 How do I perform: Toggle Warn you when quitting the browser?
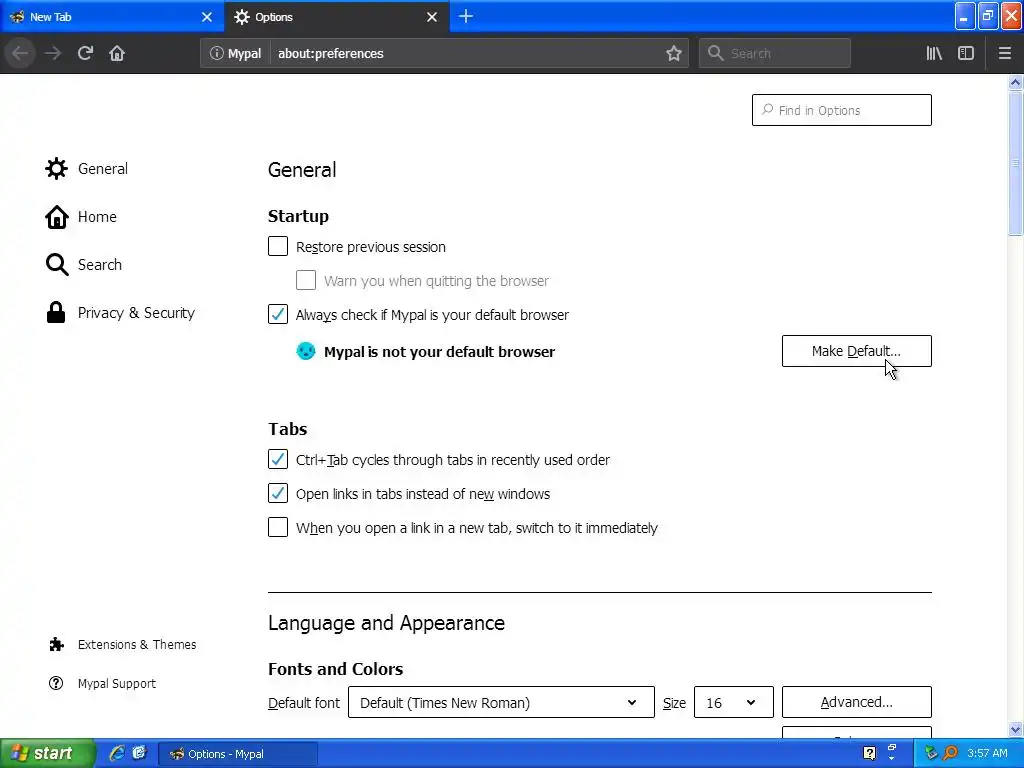click(x=306, y=280)
